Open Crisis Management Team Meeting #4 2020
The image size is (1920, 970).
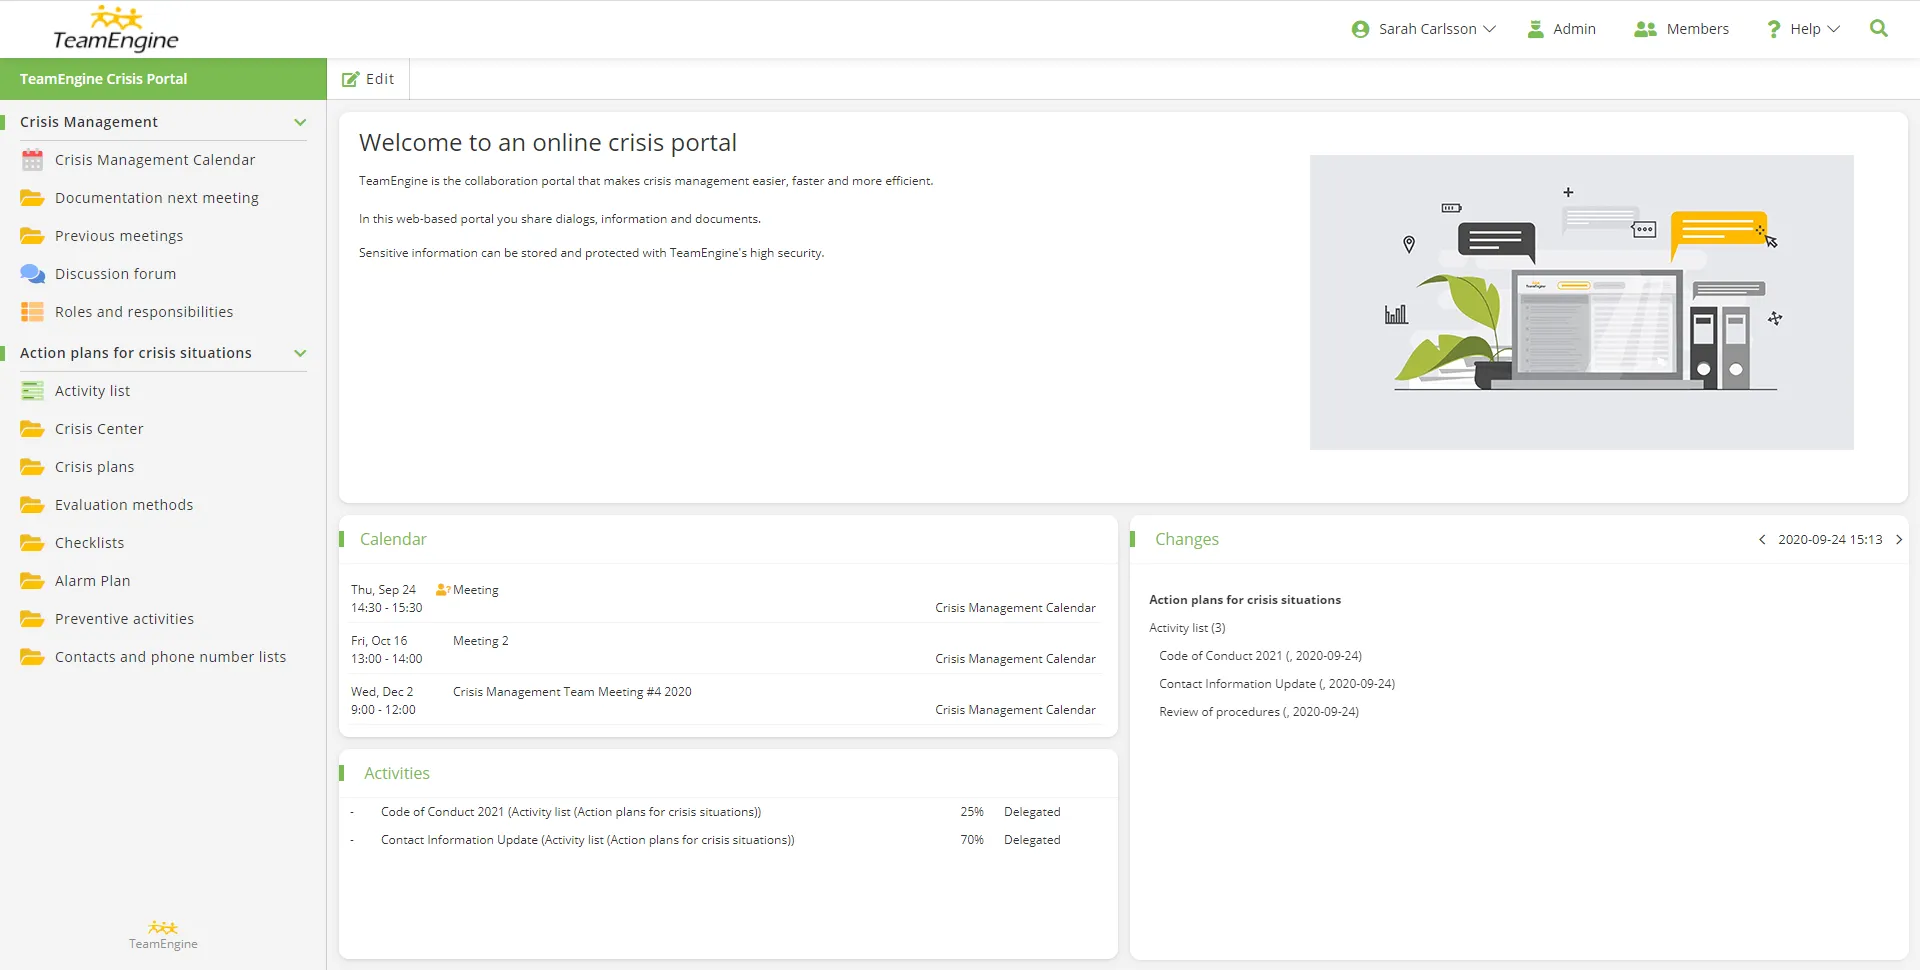click(572, 692)
